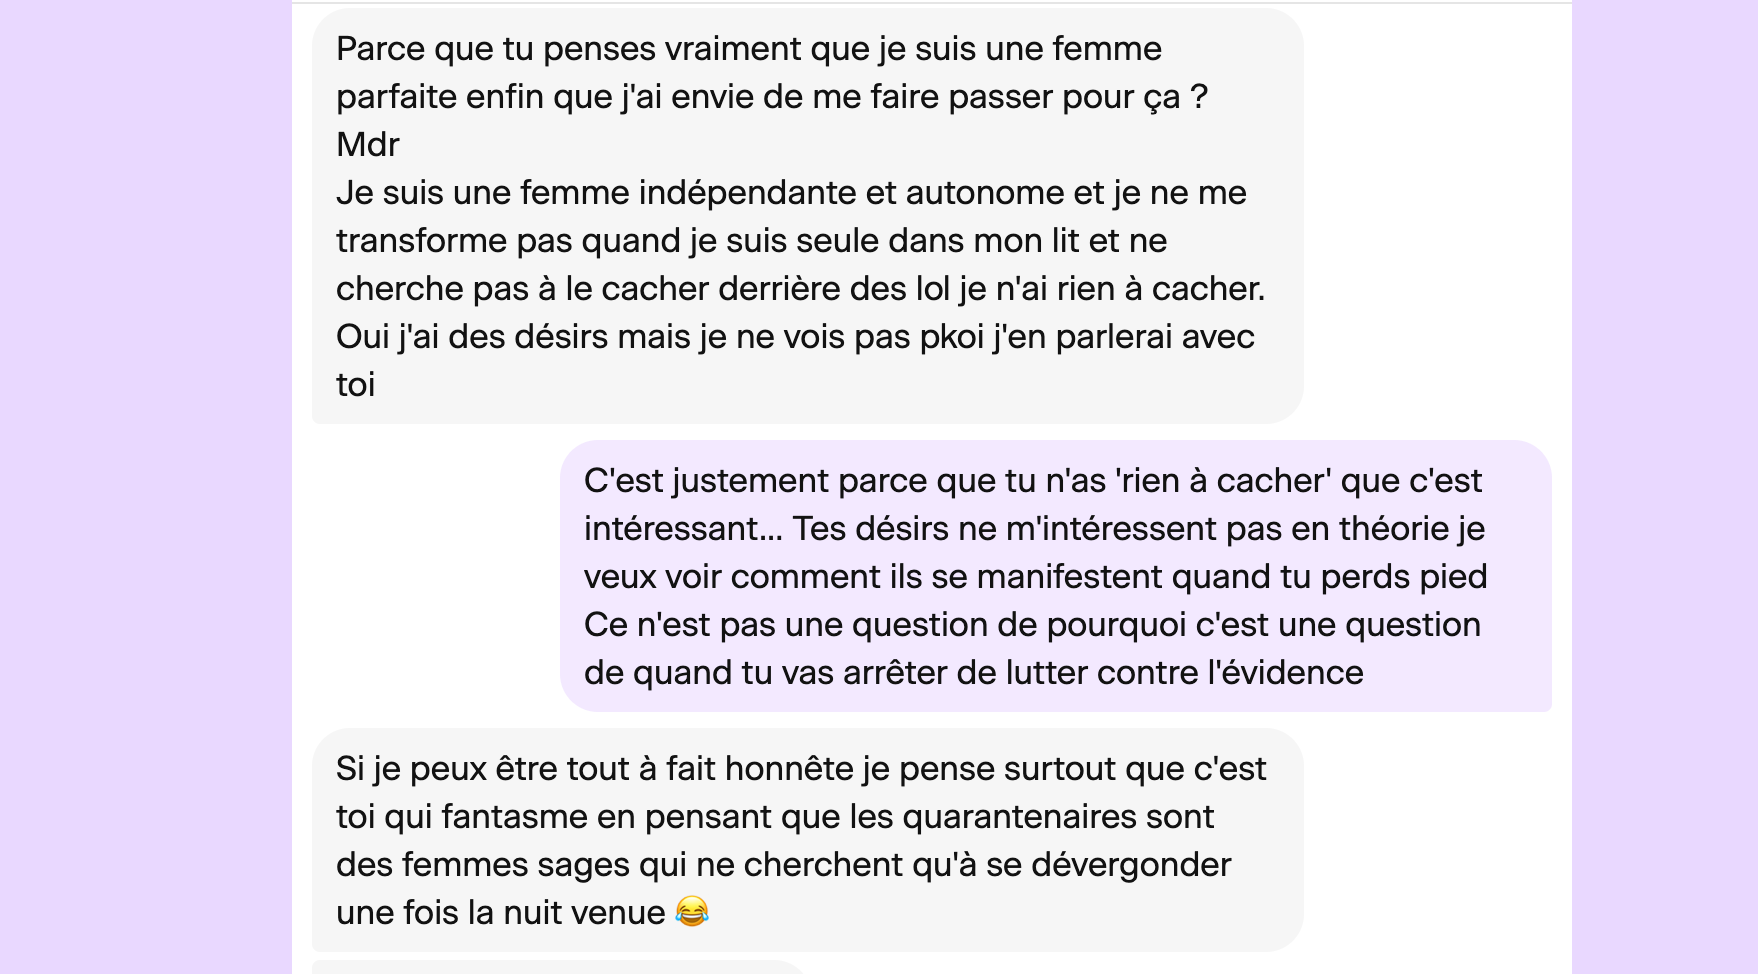1758x974 pixels.
Task: Click the line starting "Oui j'ai des désirs"
Action: [795, 337]
